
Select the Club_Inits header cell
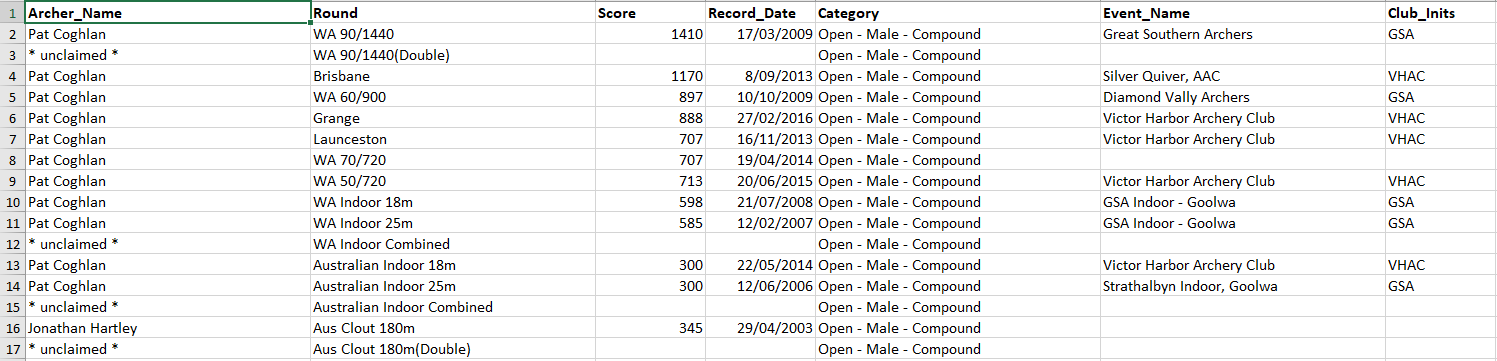(1440, 13)
